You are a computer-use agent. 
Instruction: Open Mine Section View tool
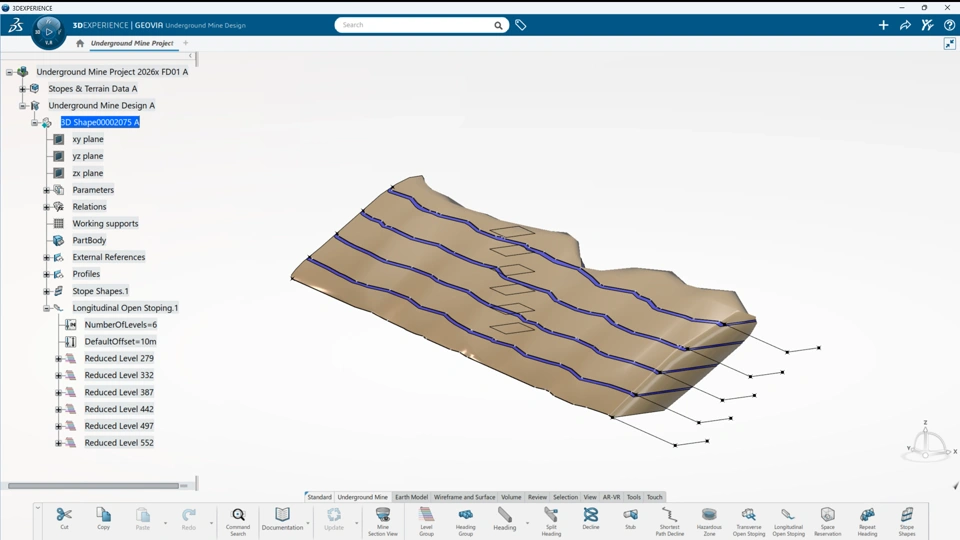click(383, 522)
